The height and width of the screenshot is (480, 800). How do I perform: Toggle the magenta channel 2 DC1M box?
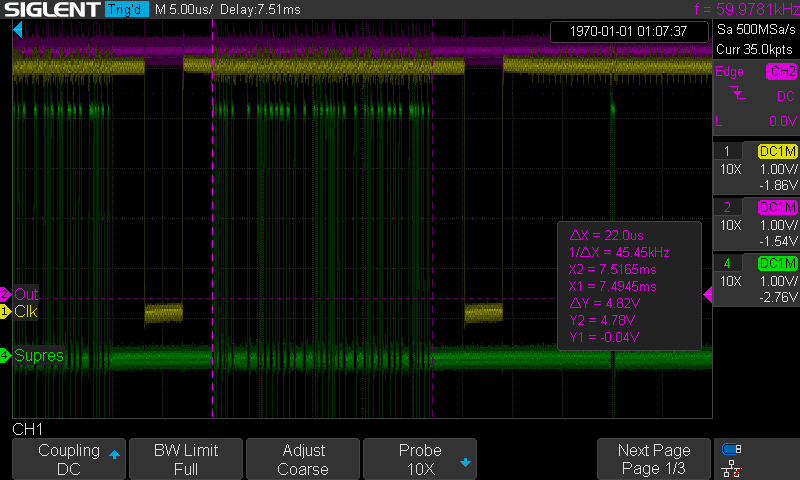[x=776, y=207]
